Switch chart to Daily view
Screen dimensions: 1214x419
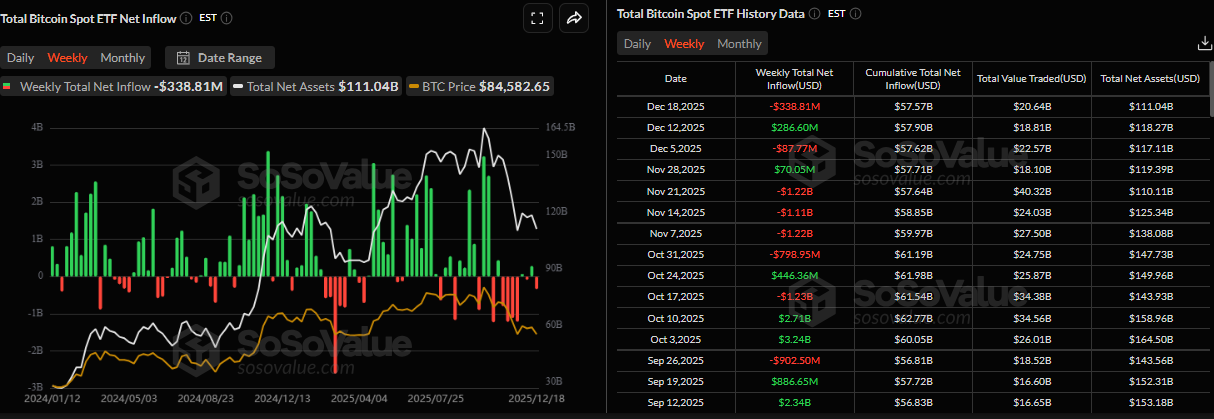pos(21,58)
